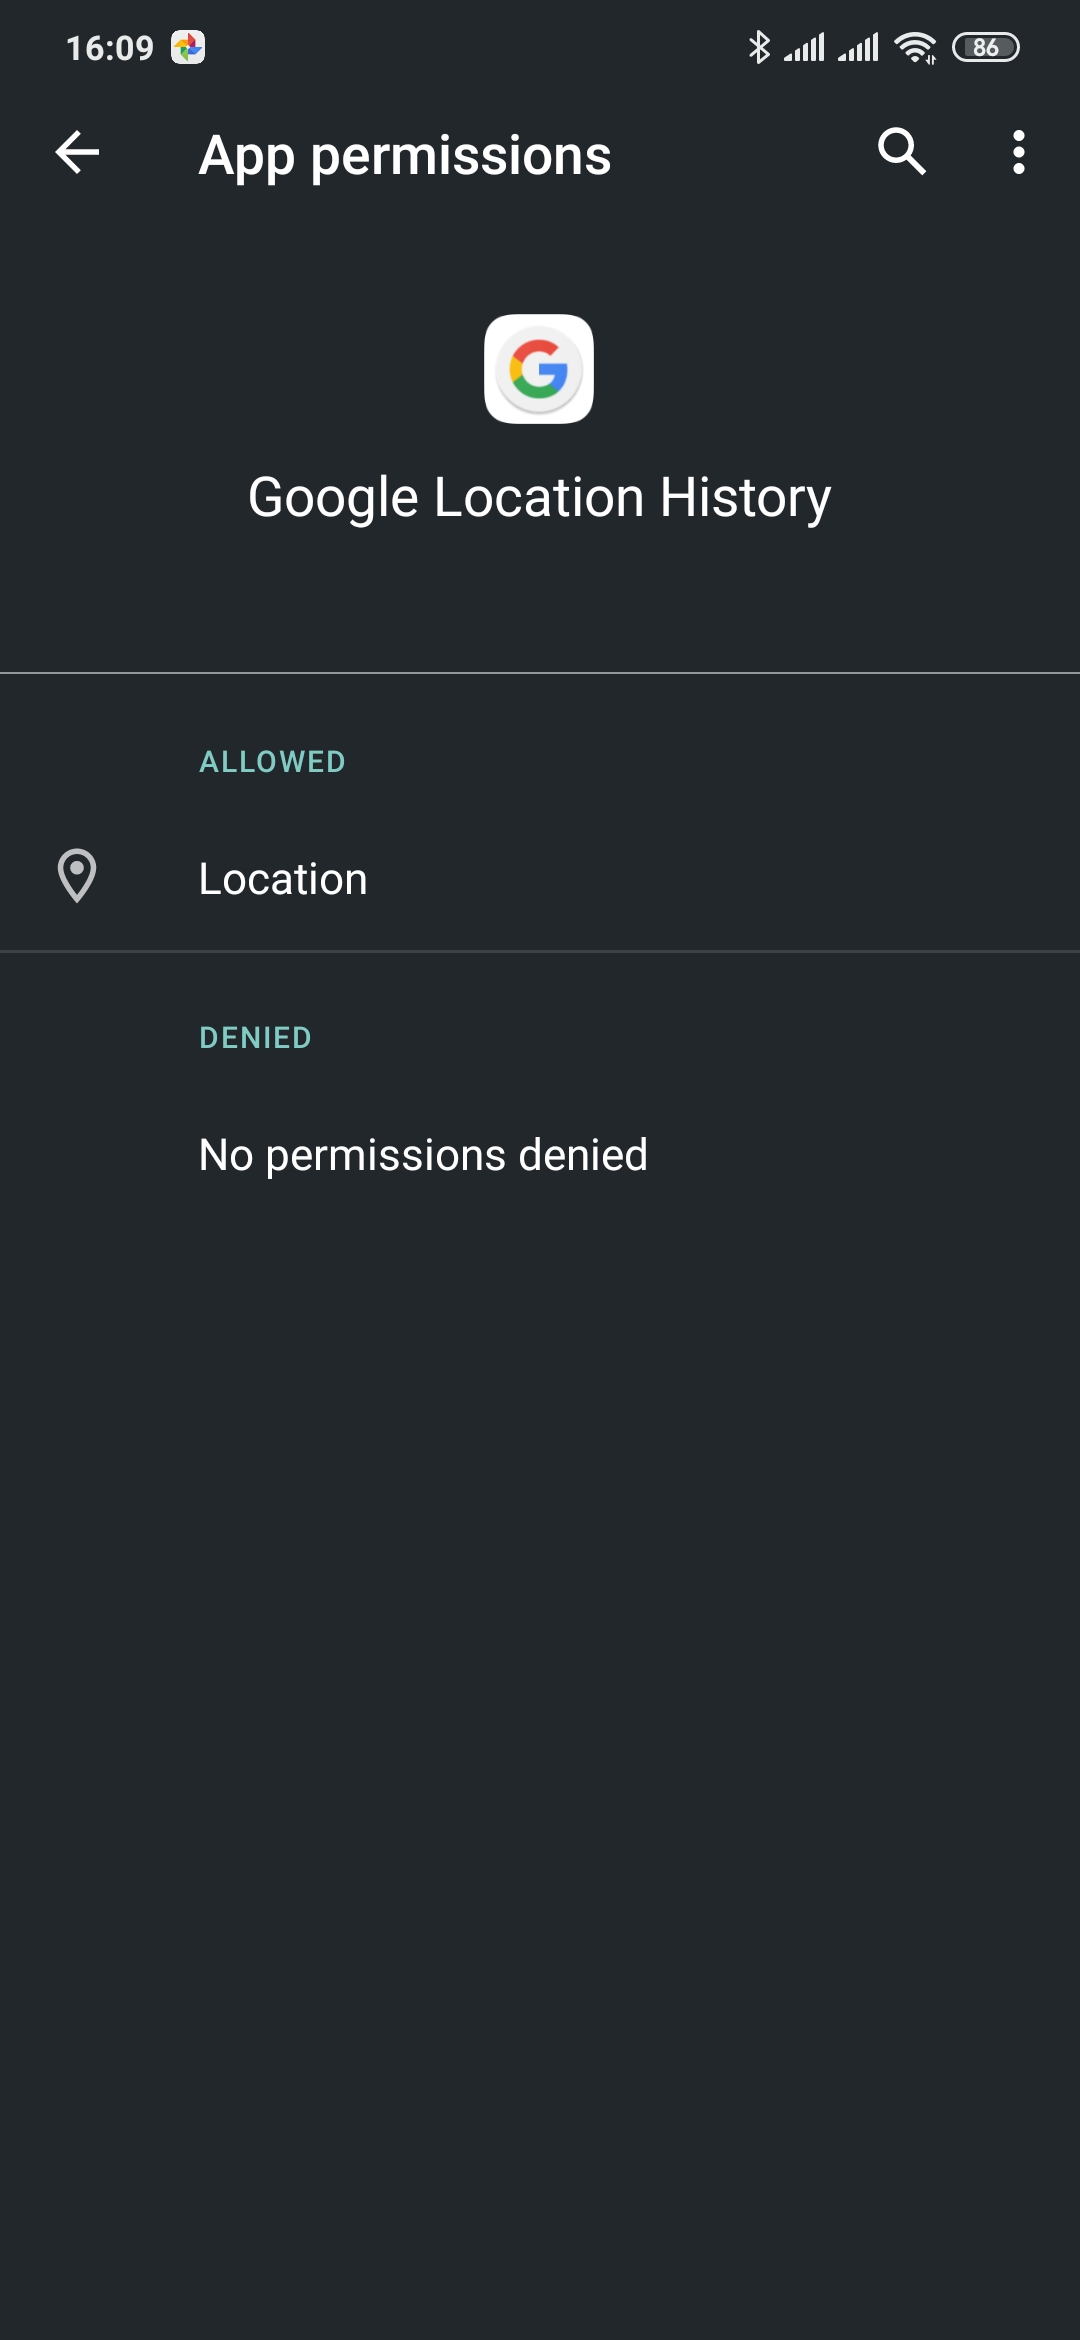1080x2340 pixels.
Task: Tap the Google Photos notification icon
Action: (x=188, y=47)
